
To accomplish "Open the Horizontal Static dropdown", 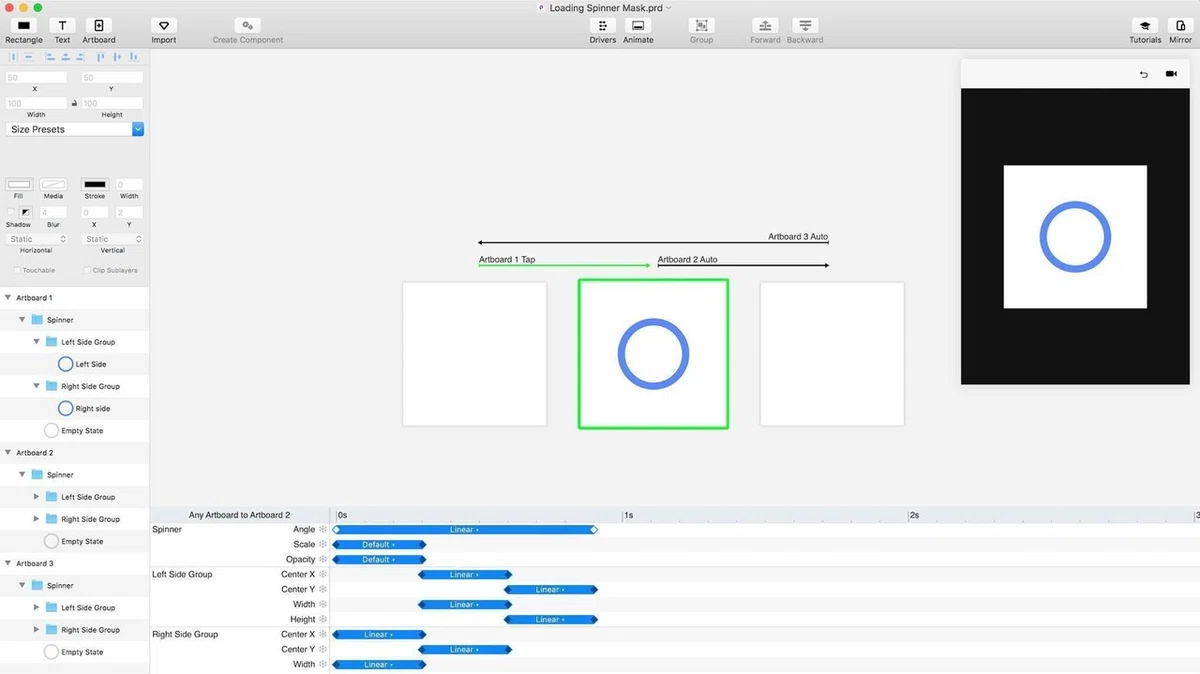I will [37, 239].
